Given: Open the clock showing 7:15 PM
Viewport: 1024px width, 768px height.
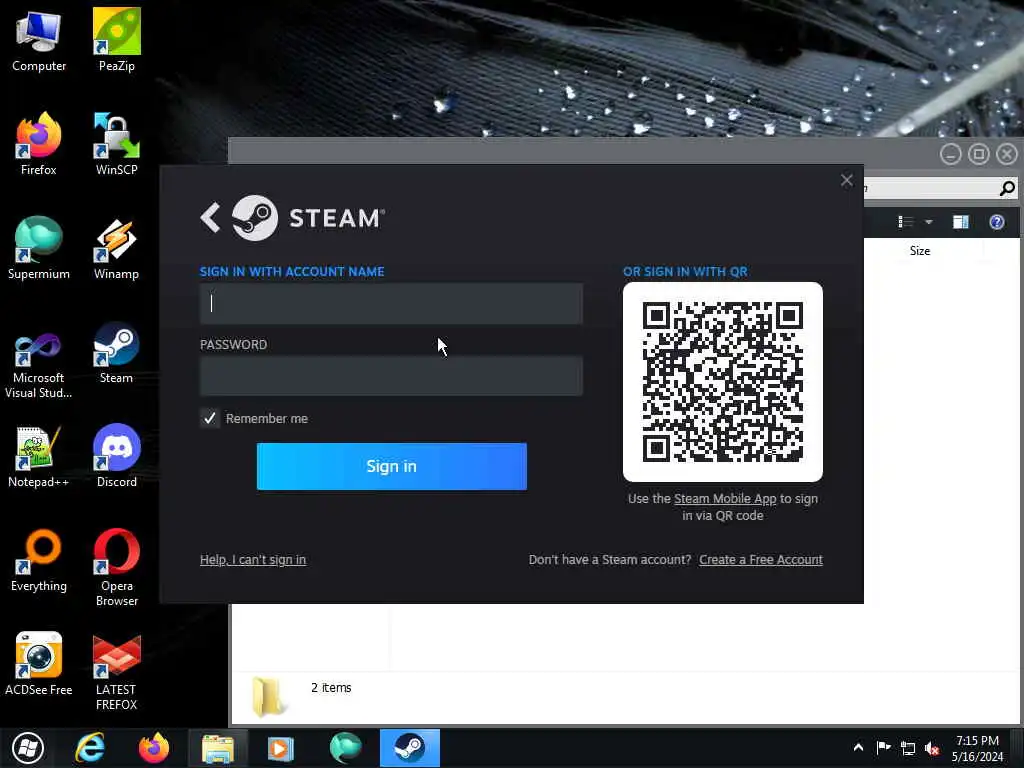Looking at the screenshot, I should point(977,748).
